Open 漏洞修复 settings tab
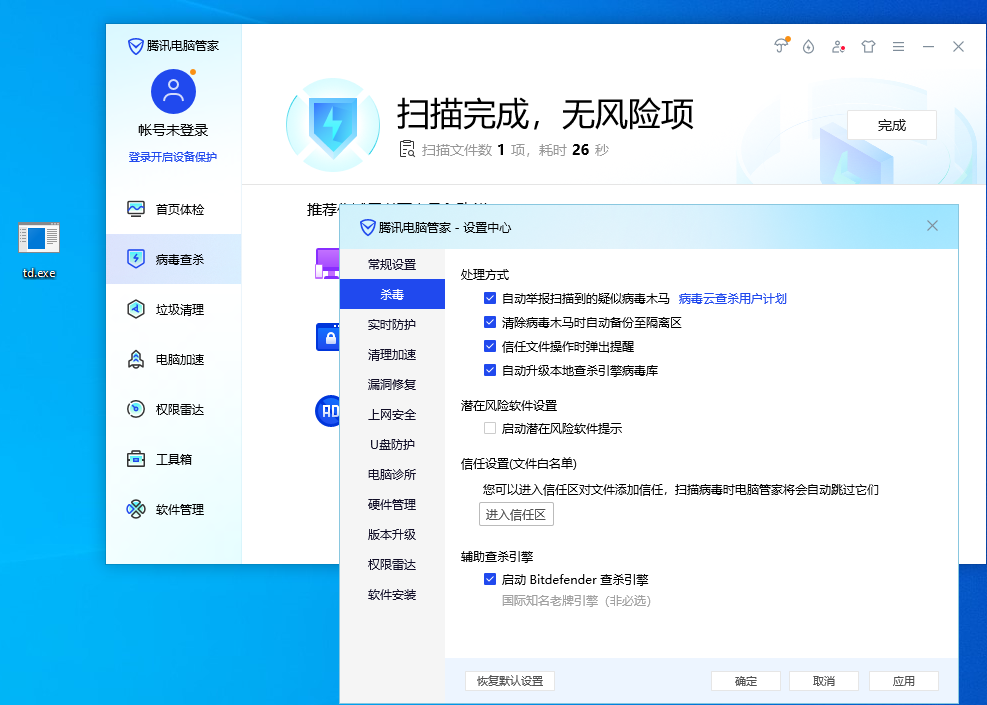 pyautogui.click(x=392, y=385)
